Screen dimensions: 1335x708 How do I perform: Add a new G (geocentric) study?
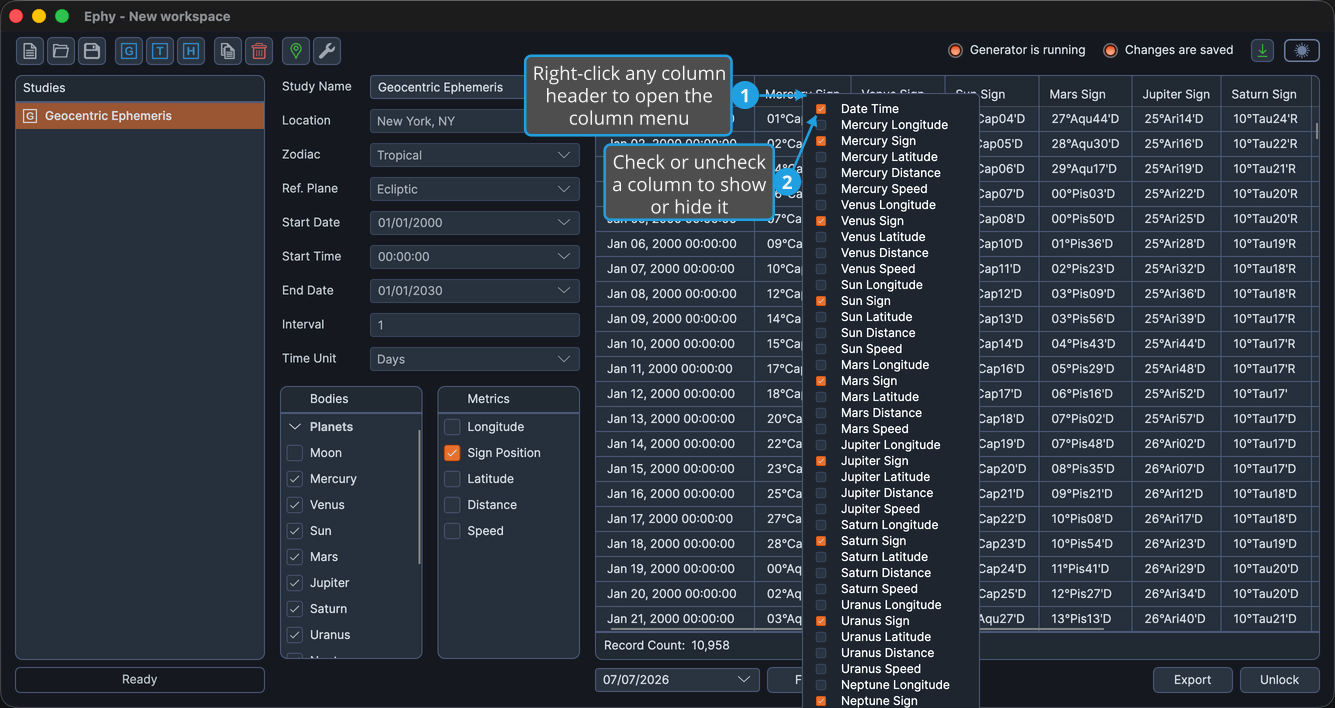click(129, 51)
